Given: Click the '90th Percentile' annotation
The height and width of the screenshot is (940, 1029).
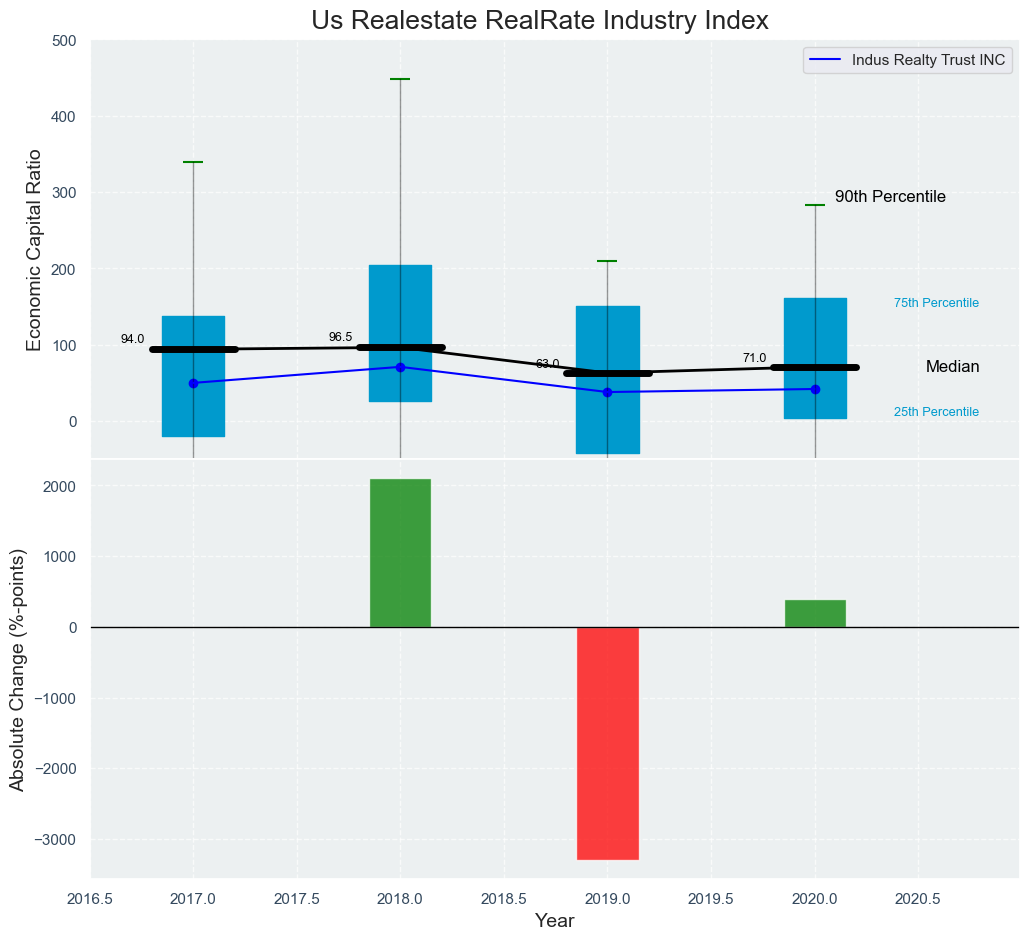Looking at the screenshot, I should coord(890,197).
